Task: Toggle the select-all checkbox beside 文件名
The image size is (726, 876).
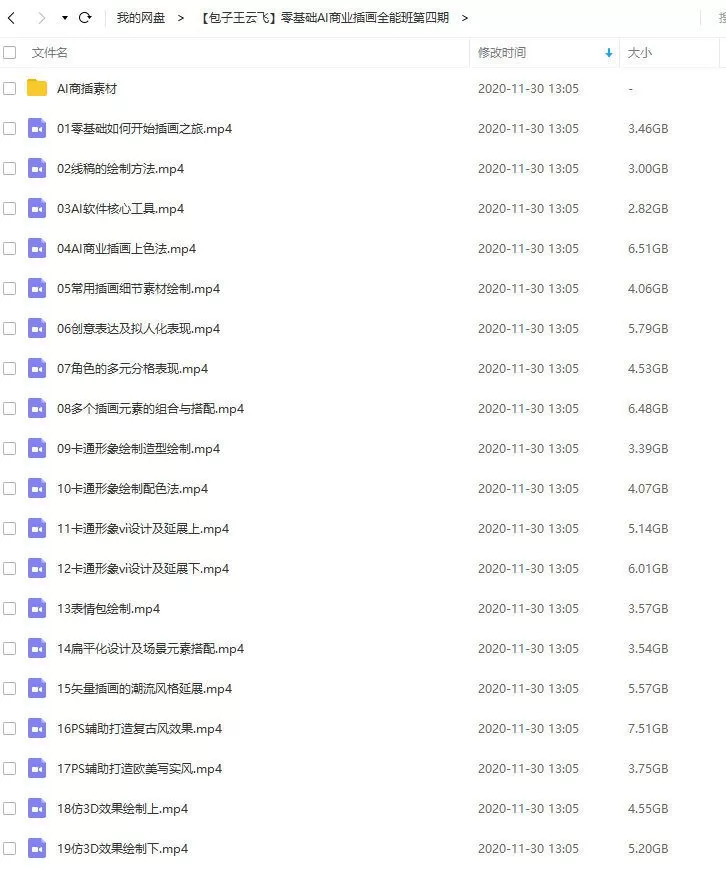Action: [x=9, y=53]
